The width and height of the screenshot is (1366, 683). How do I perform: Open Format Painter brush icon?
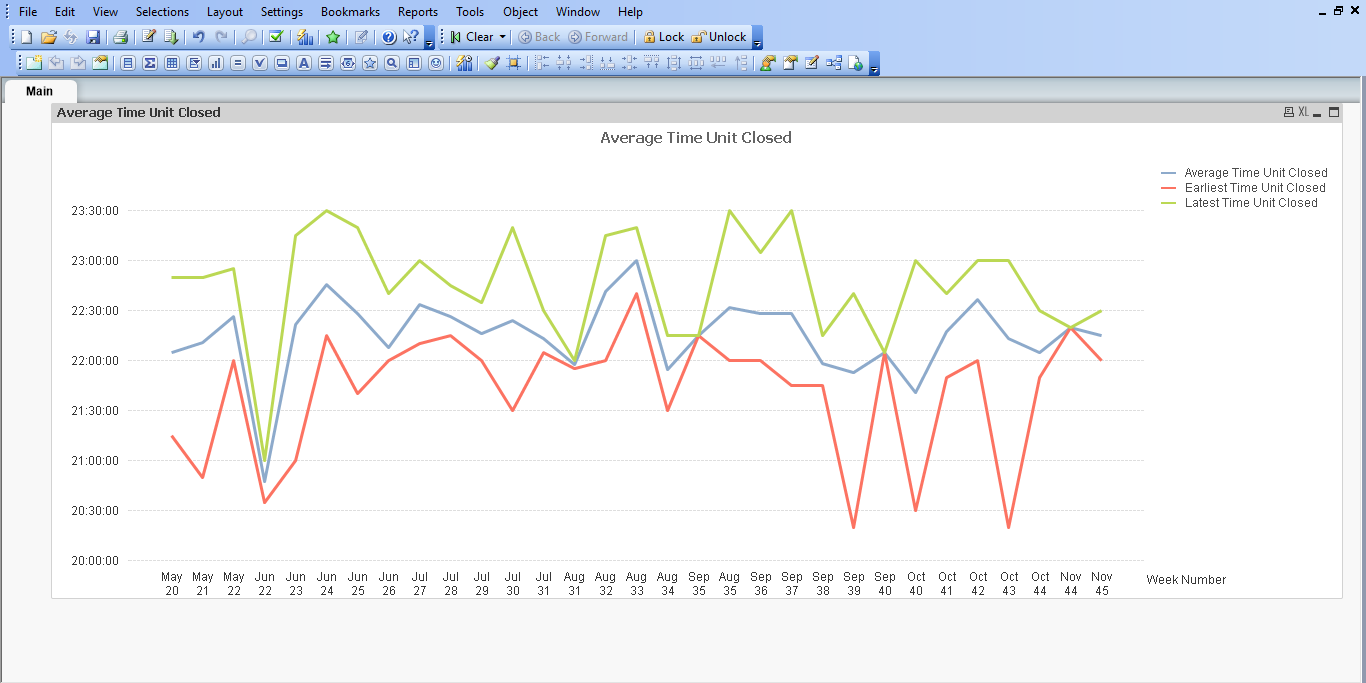[x=492, y=63]
